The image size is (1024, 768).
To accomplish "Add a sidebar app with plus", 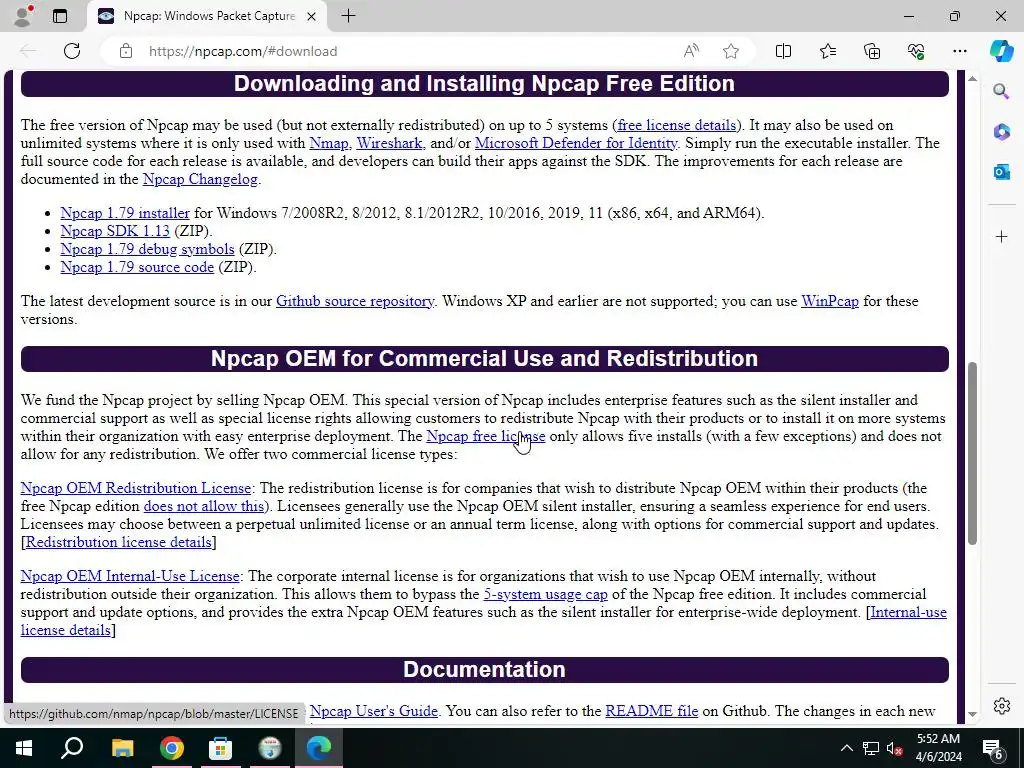I will (x=1001, y=236).
